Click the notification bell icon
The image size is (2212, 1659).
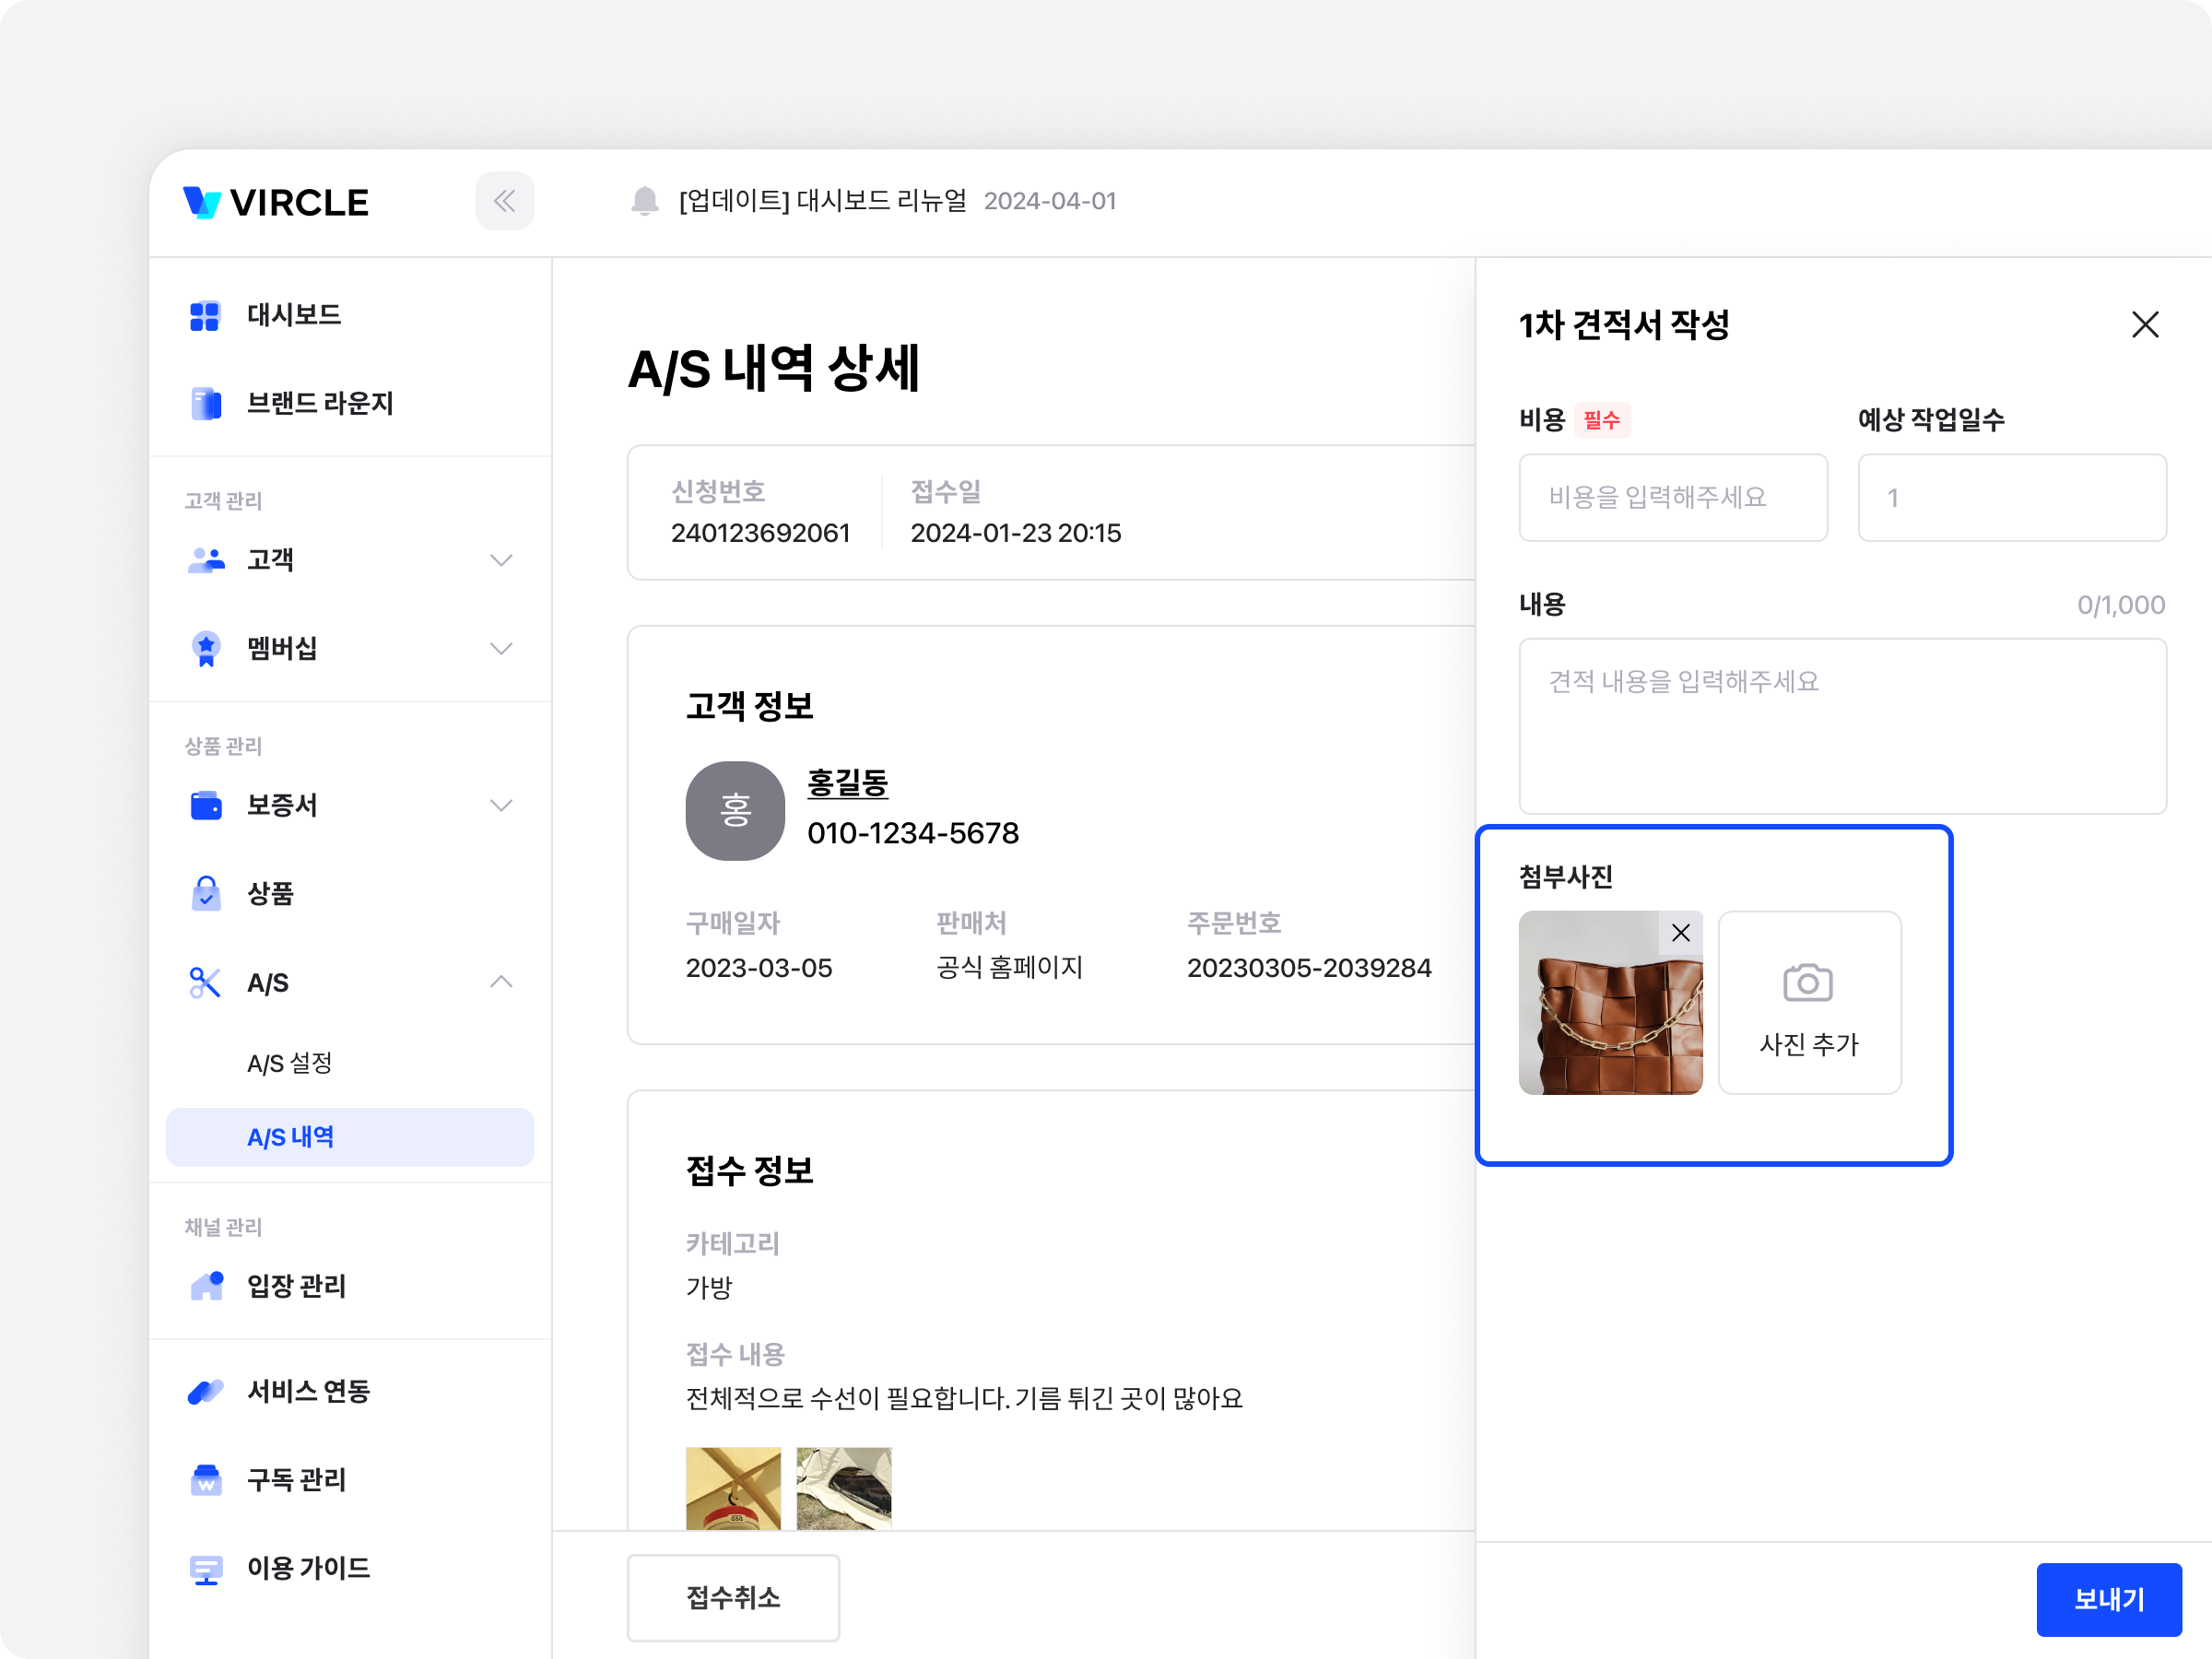coord(645,201)
